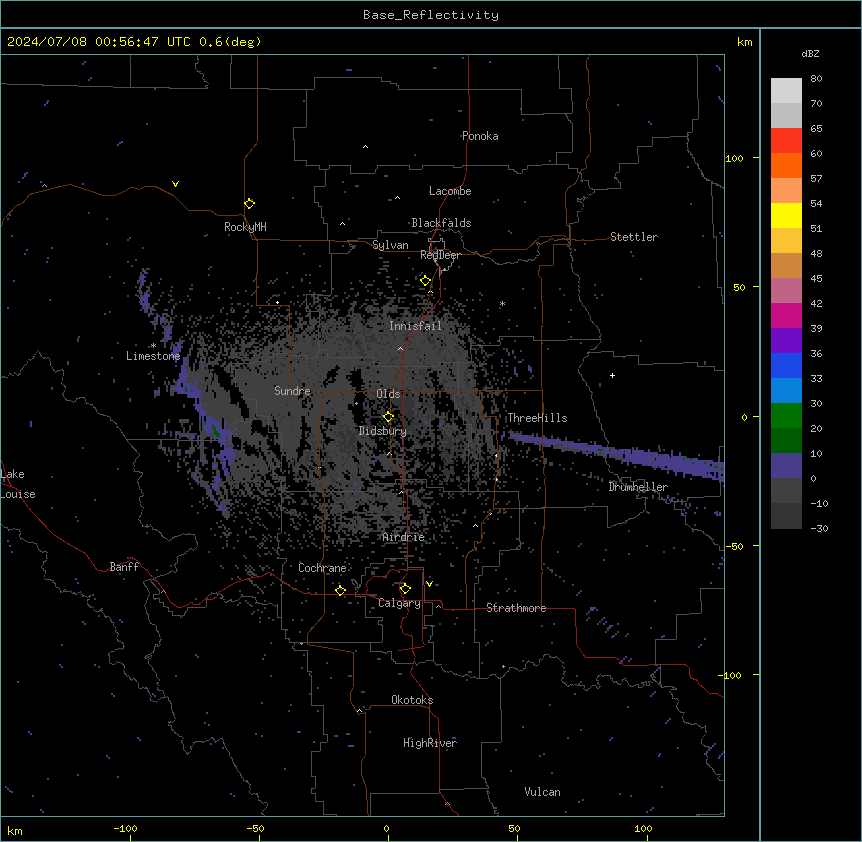
Task: Click the red 65 dBZ color swatch
Action: coord(786,141)
